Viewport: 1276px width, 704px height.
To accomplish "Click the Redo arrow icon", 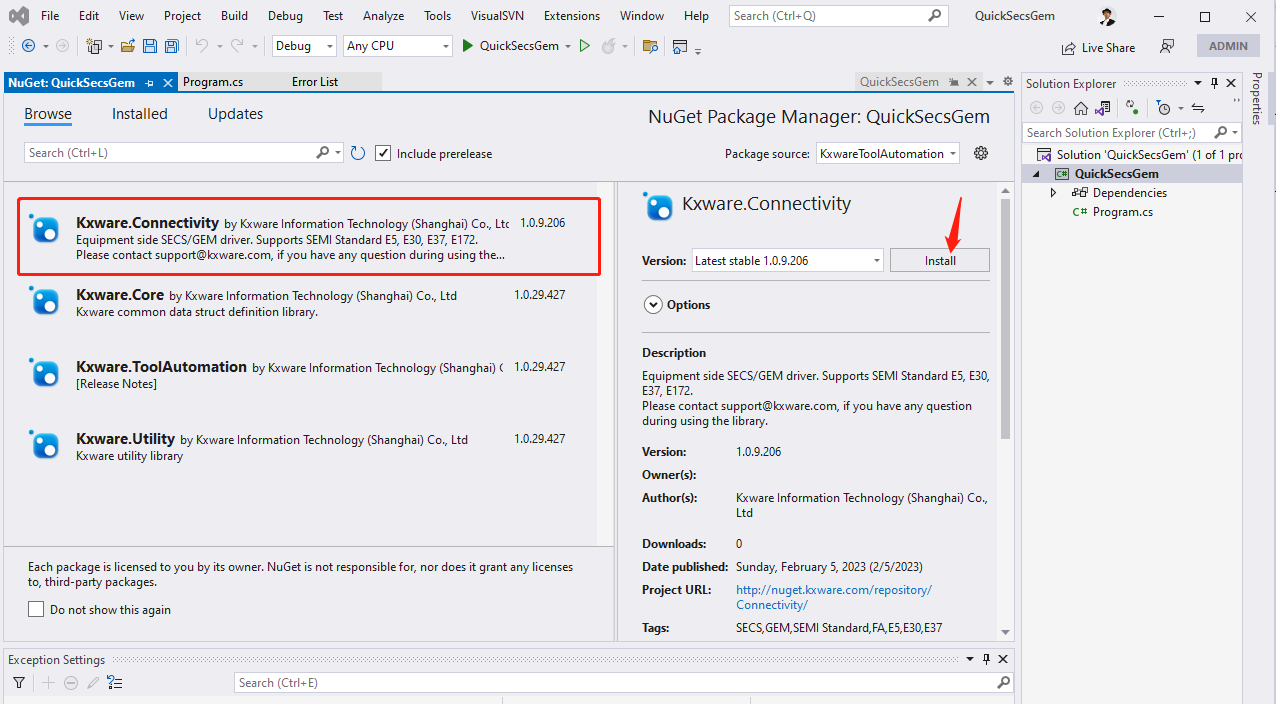I will coord(237,46).
